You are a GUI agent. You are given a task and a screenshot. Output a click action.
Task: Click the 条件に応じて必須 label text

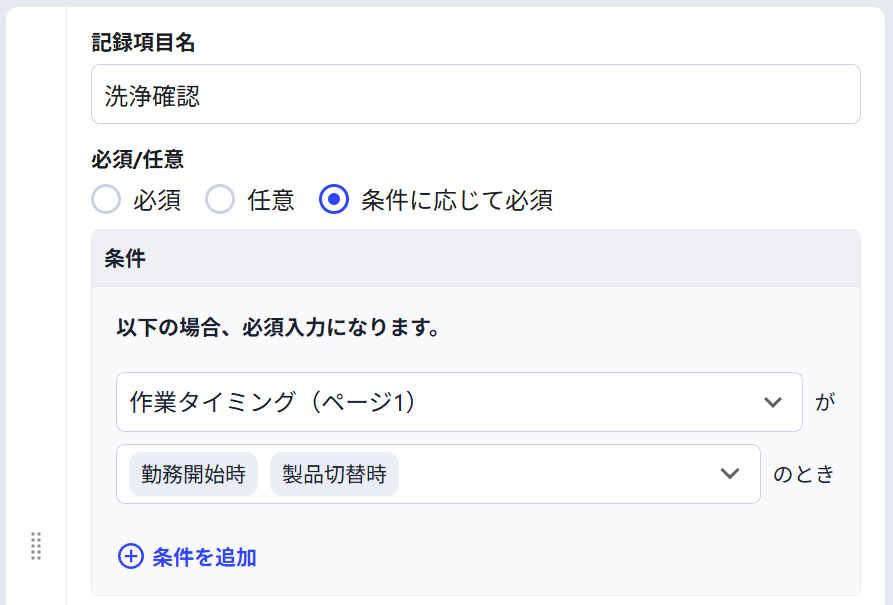tap(457, 200)
